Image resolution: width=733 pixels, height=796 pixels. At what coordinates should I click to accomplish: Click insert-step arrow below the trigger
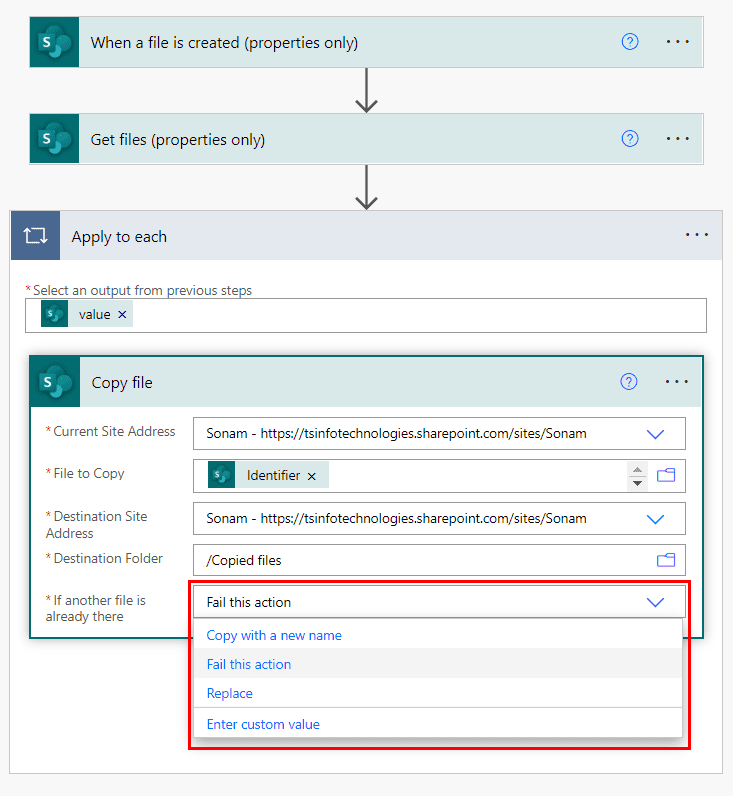tap(366, 90)
